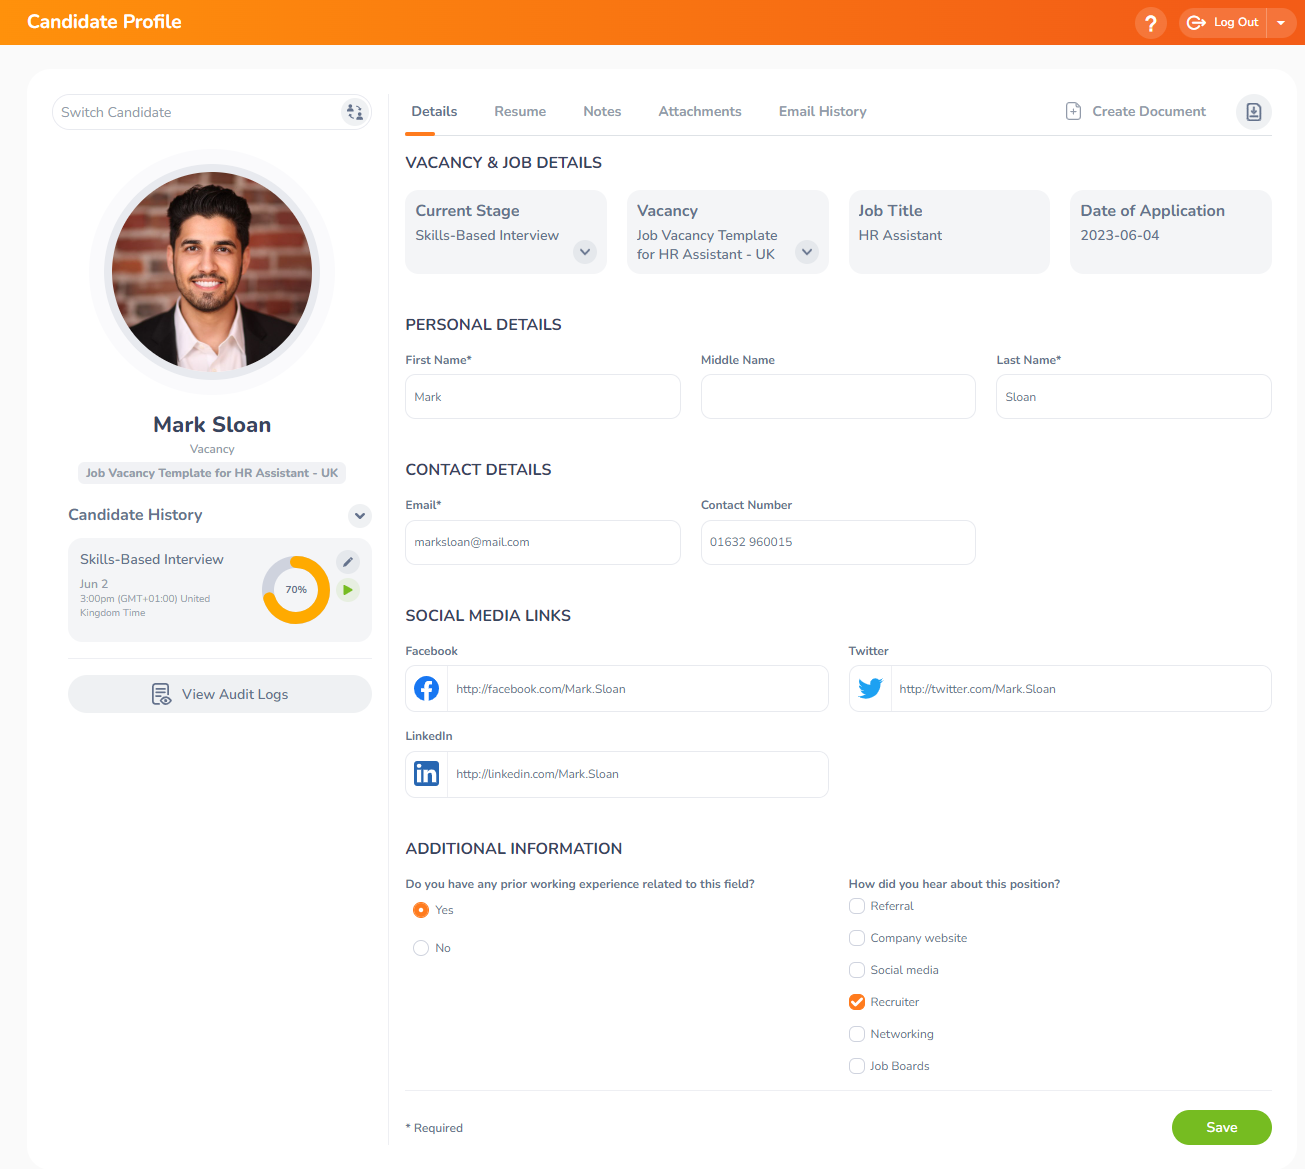Open View Audit Logs
This screenshot has width=1305, height=1169.
(219, 693)
